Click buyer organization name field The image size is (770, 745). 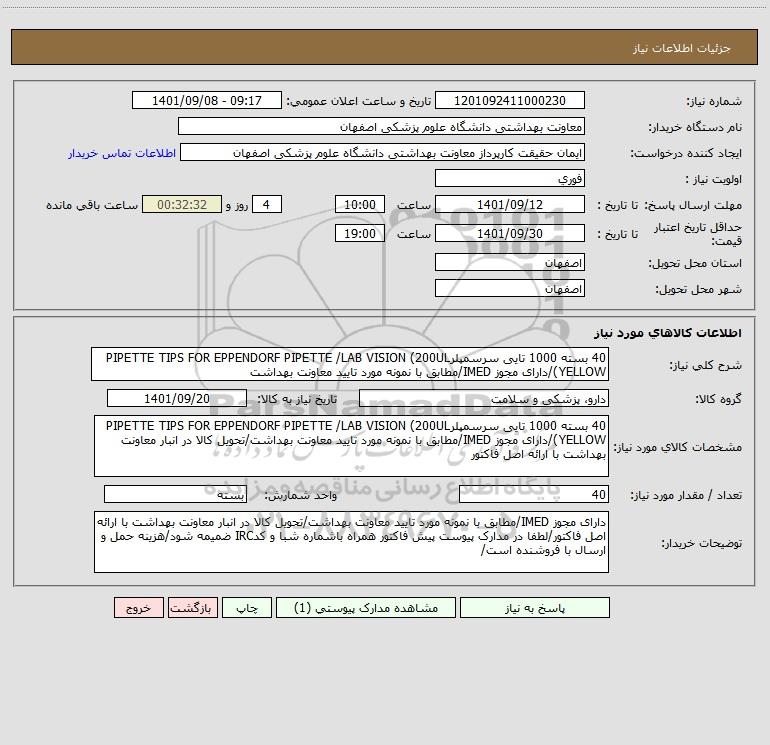click(x=381, y=127)
